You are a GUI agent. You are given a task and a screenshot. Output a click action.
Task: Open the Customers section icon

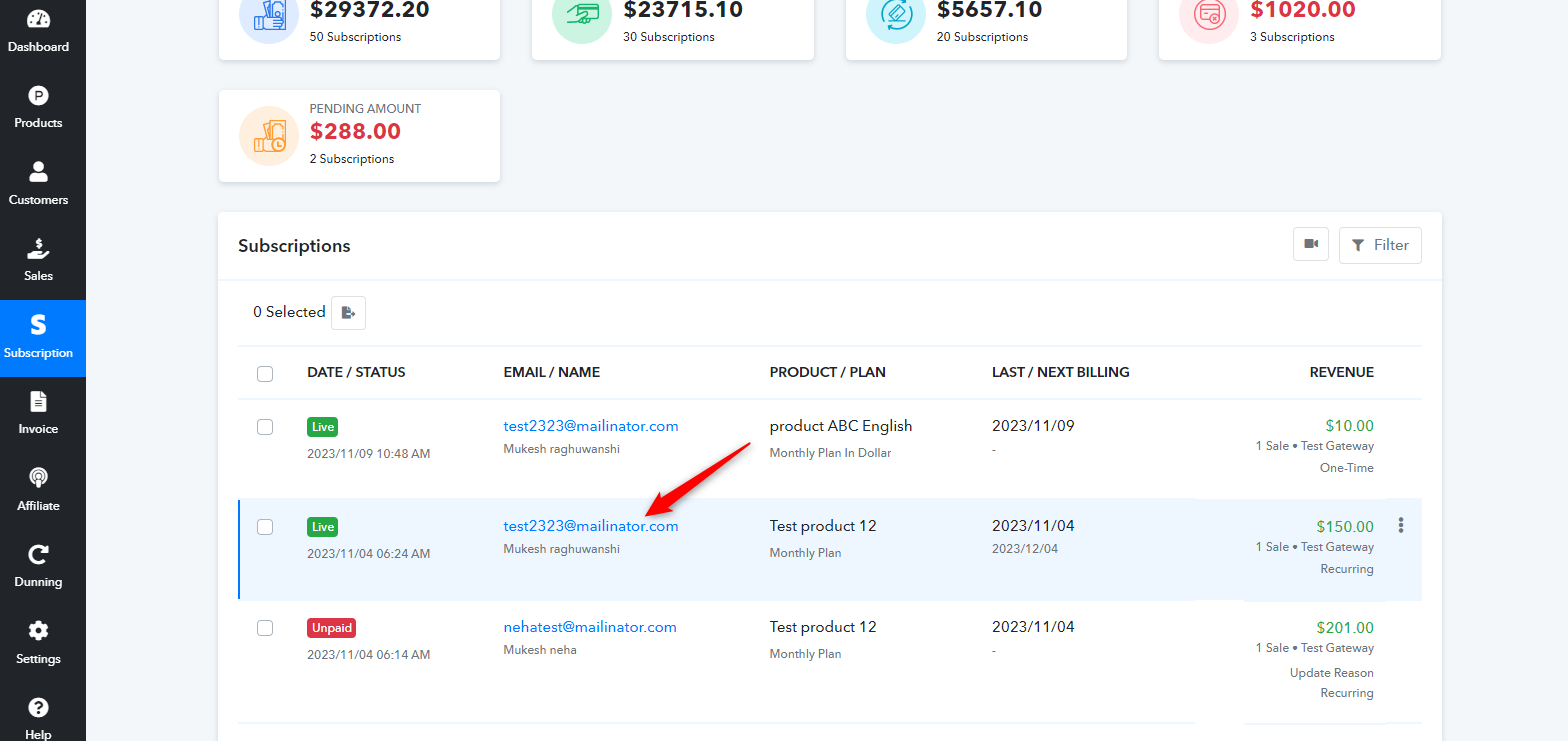point(38,172)
